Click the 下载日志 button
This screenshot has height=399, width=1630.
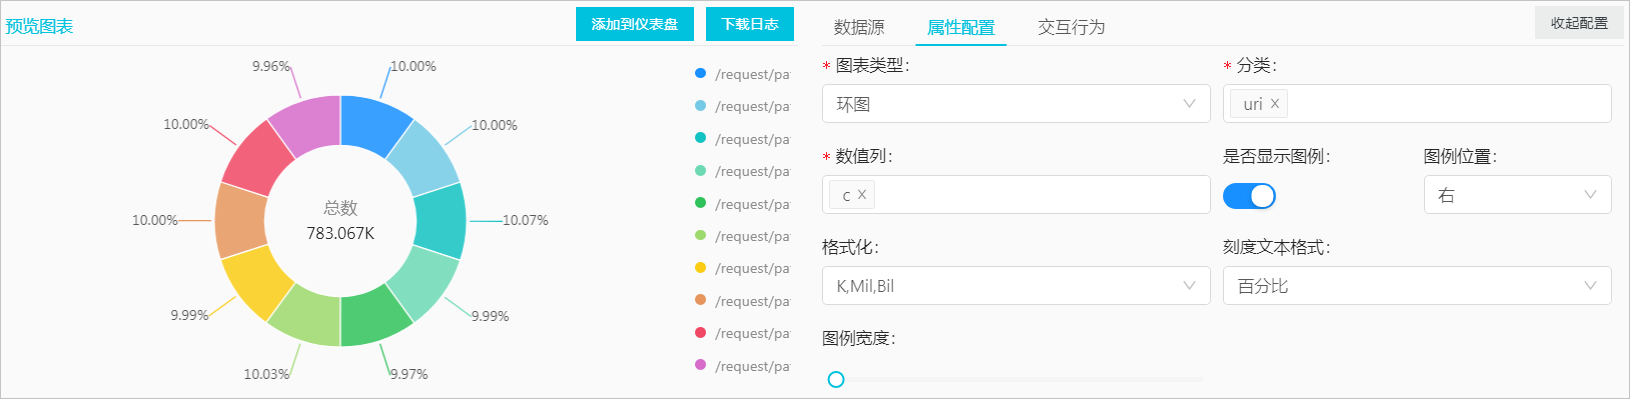click(750, 24)
